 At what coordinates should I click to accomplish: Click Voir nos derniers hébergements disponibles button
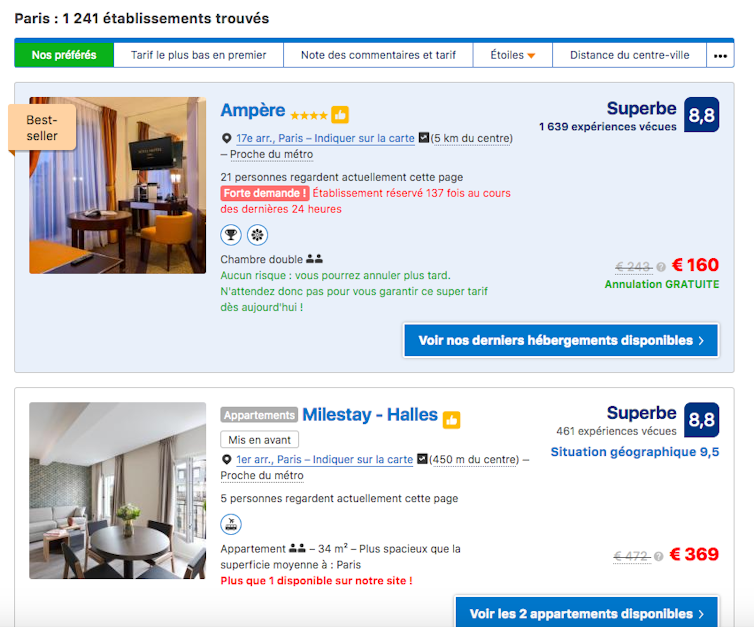pyautogui.click(x=561, y=340)
